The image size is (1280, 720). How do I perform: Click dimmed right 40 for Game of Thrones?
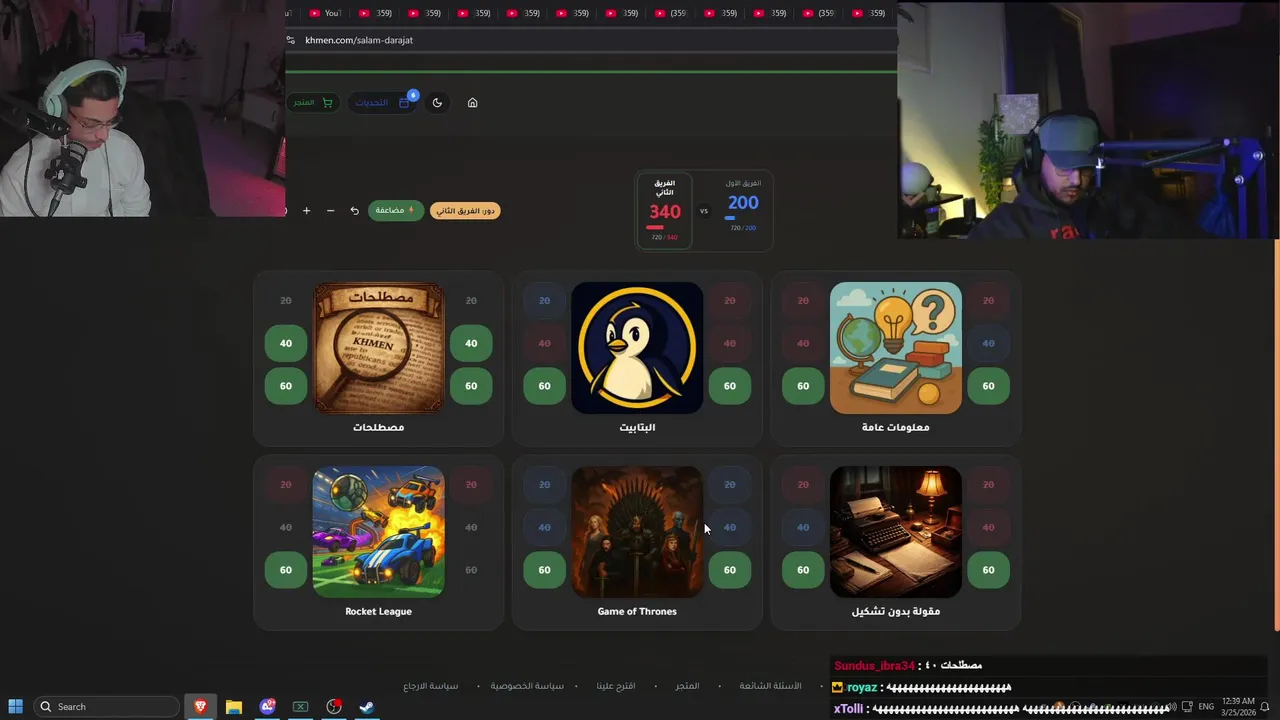coord(730,527)
